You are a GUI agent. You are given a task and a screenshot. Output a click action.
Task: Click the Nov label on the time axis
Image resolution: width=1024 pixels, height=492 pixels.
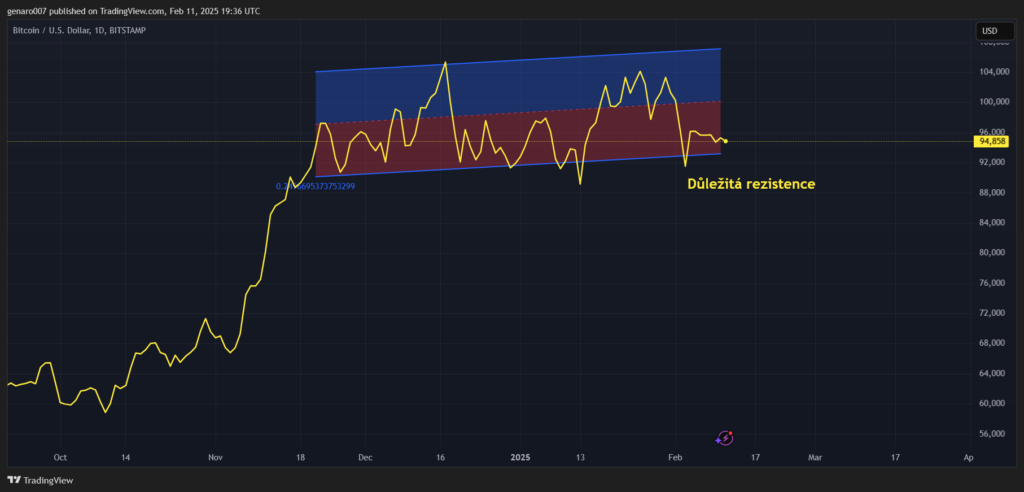[216, 457]
